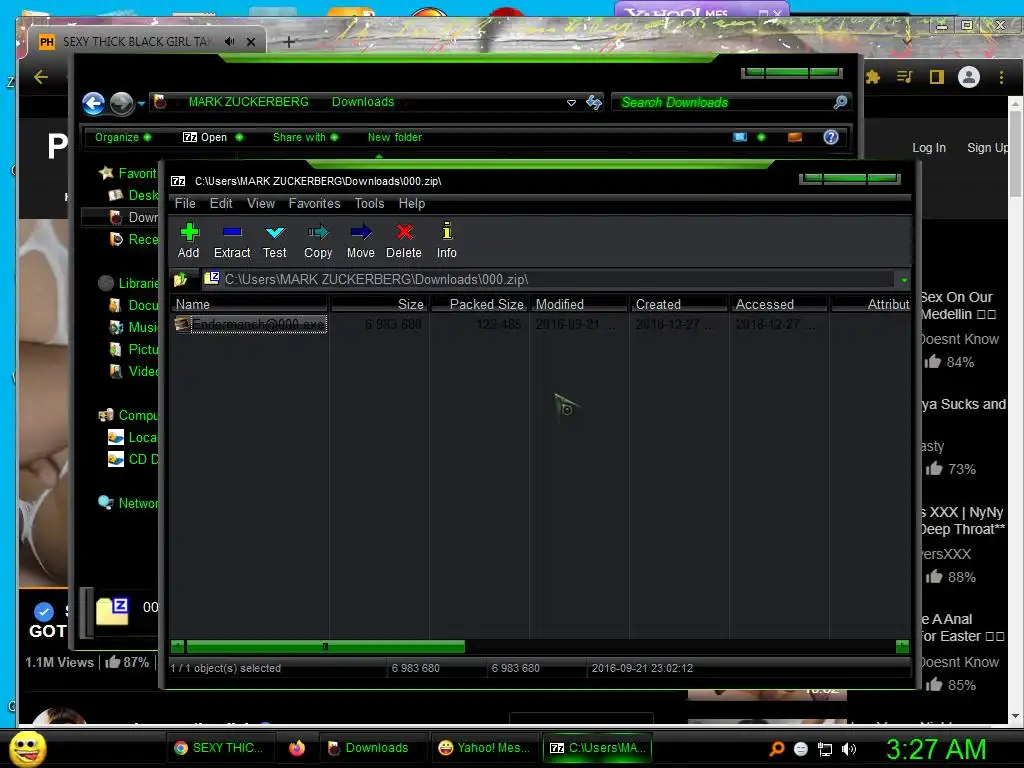Open the Share with dropdown
This screenshot has width=1024, height=768.
pos(306,137)
